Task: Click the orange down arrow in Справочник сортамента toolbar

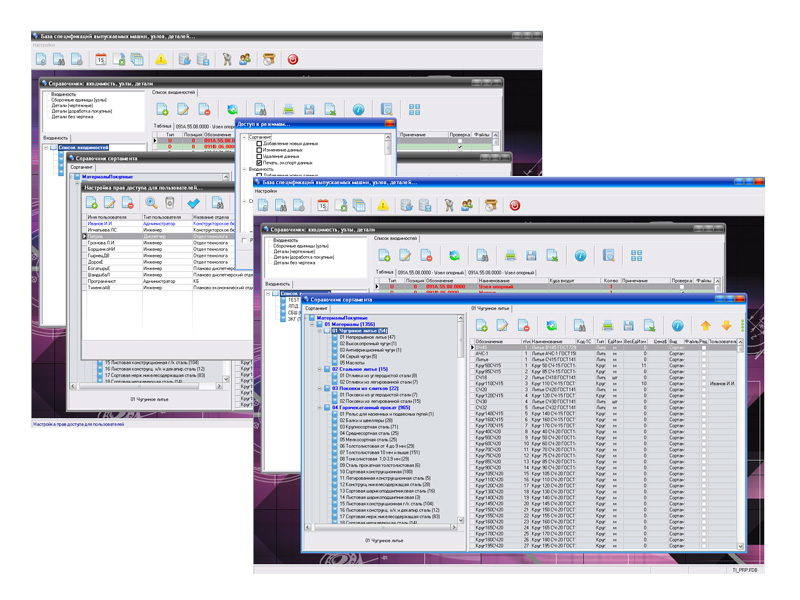Action: pos(726,326)
